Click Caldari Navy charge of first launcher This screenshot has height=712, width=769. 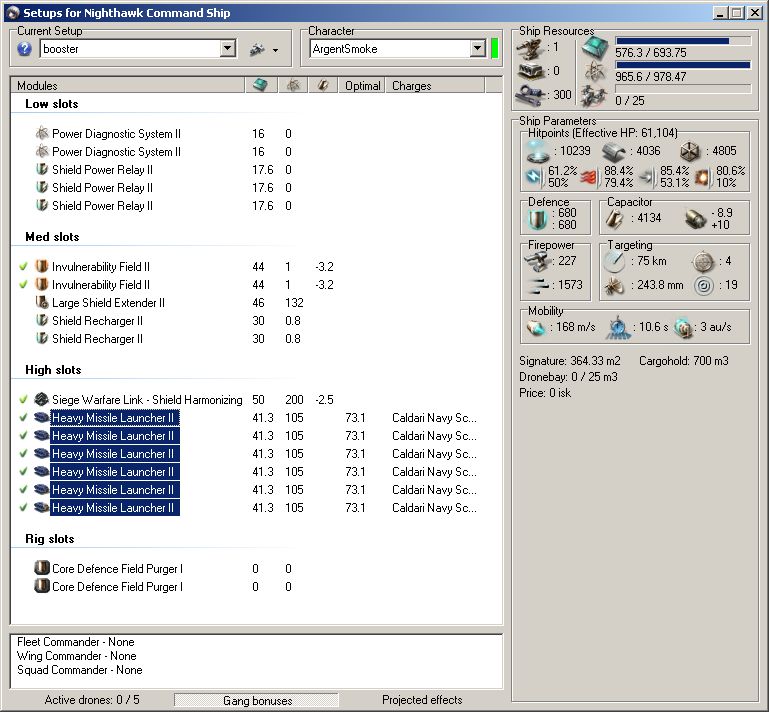434,418
